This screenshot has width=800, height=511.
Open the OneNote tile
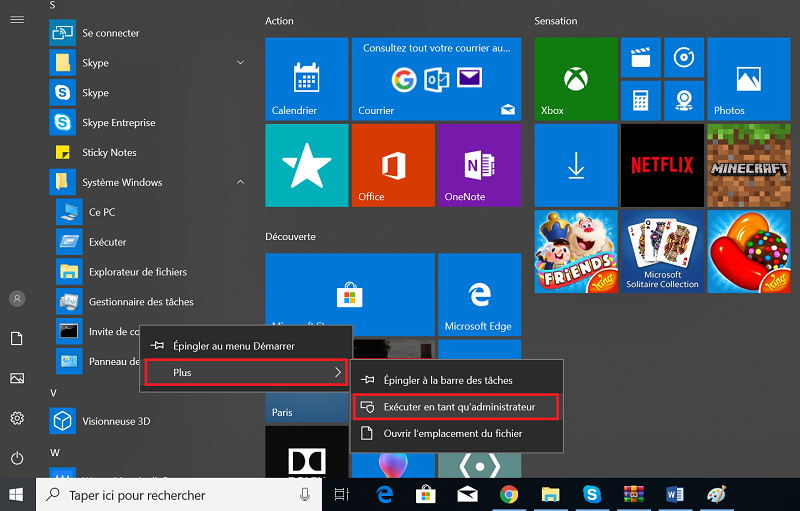click(x=480, y=165)
